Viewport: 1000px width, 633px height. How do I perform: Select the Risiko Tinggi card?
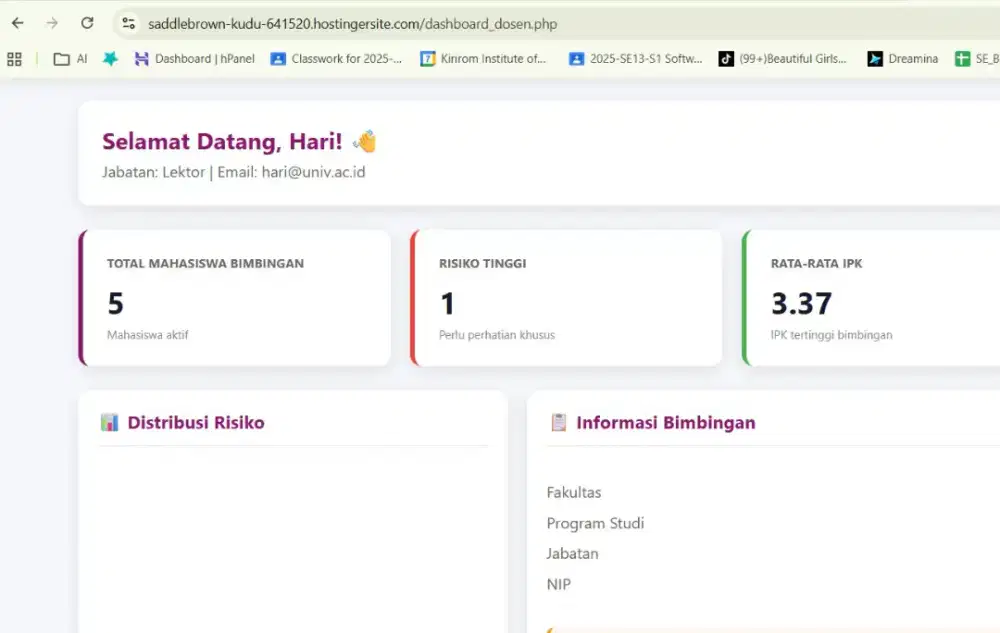(566, 298)
